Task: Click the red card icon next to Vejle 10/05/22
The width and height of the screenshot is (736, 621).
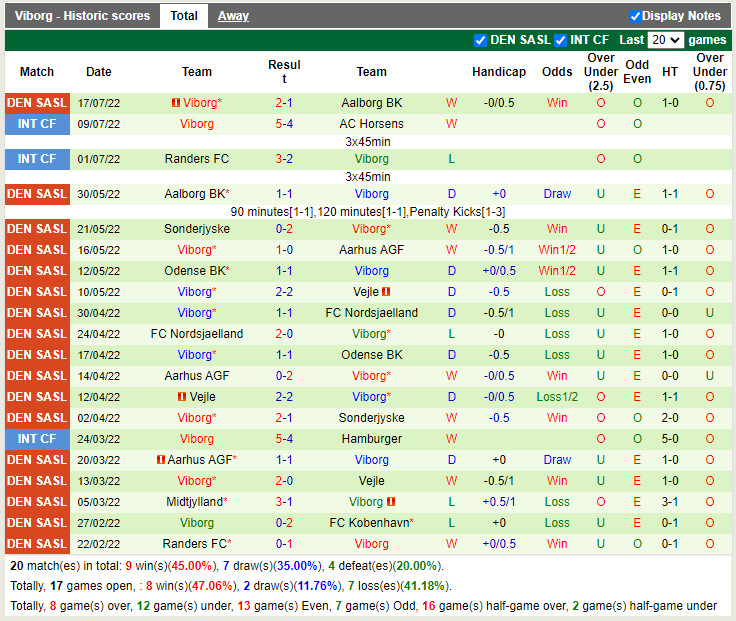Action: (x=386, y=291)
